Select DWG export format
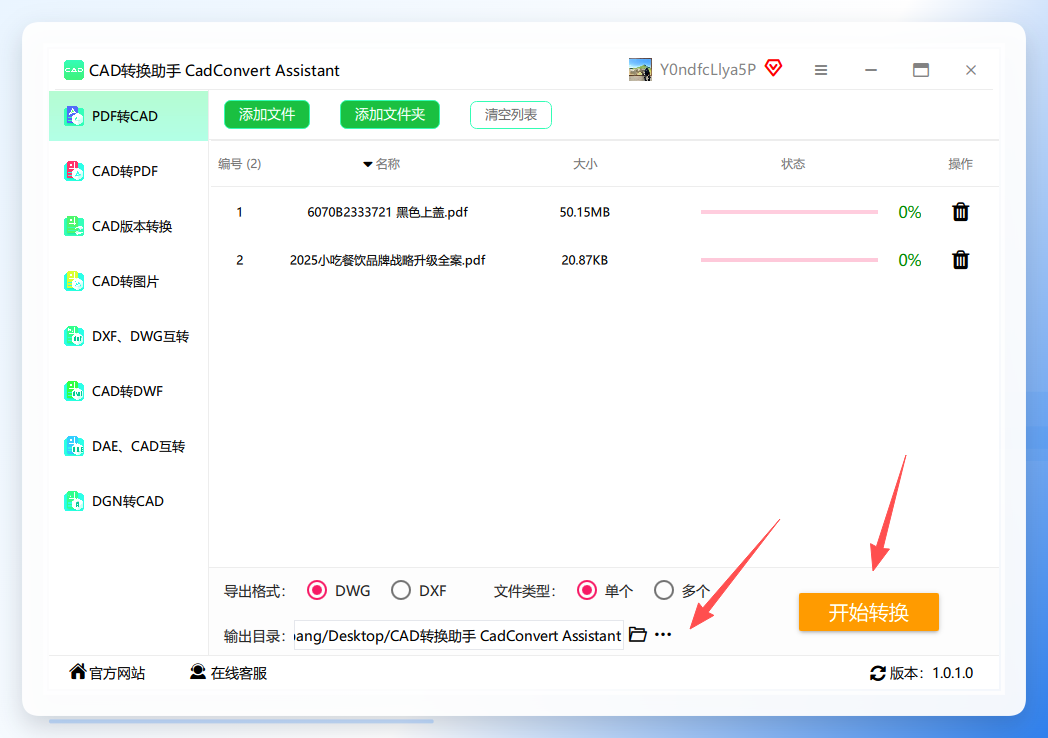 (x=317, y=590)
